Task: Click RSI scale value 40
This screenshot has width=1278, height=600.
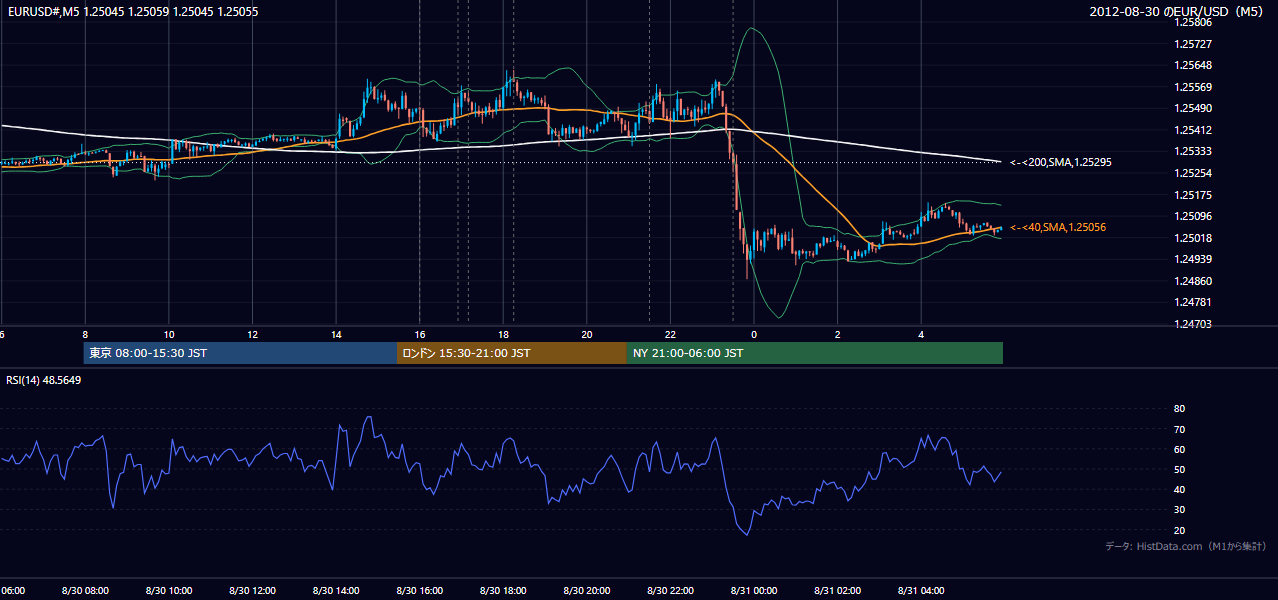Action: point(1179,489)
